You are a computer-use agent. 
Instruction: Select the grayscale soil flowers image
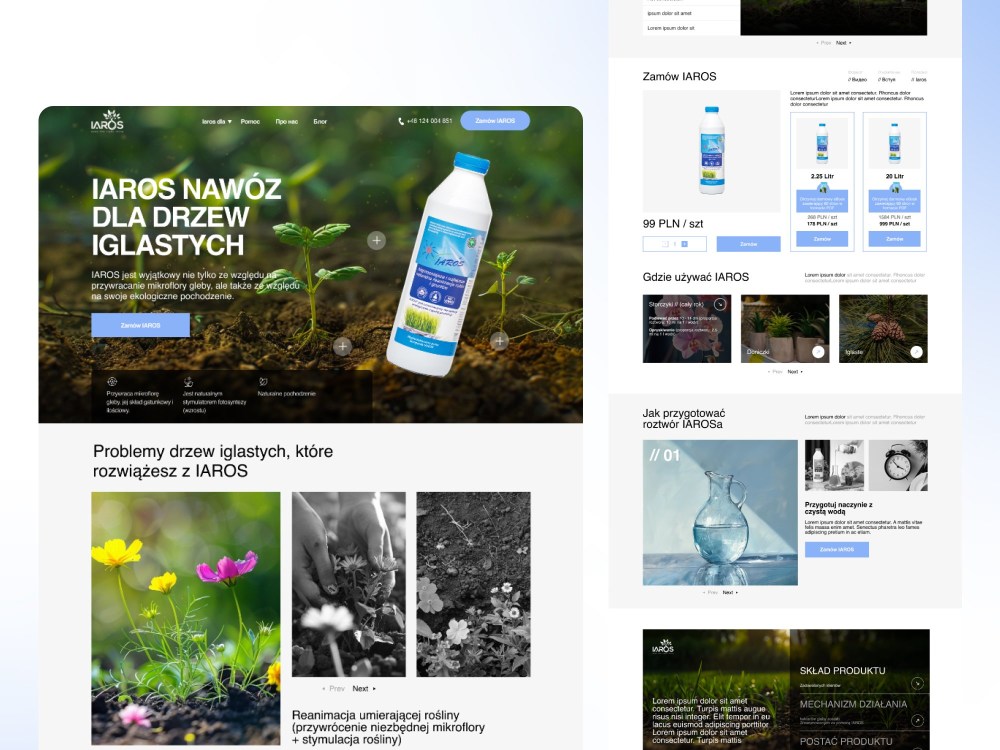tap(473, 584)
